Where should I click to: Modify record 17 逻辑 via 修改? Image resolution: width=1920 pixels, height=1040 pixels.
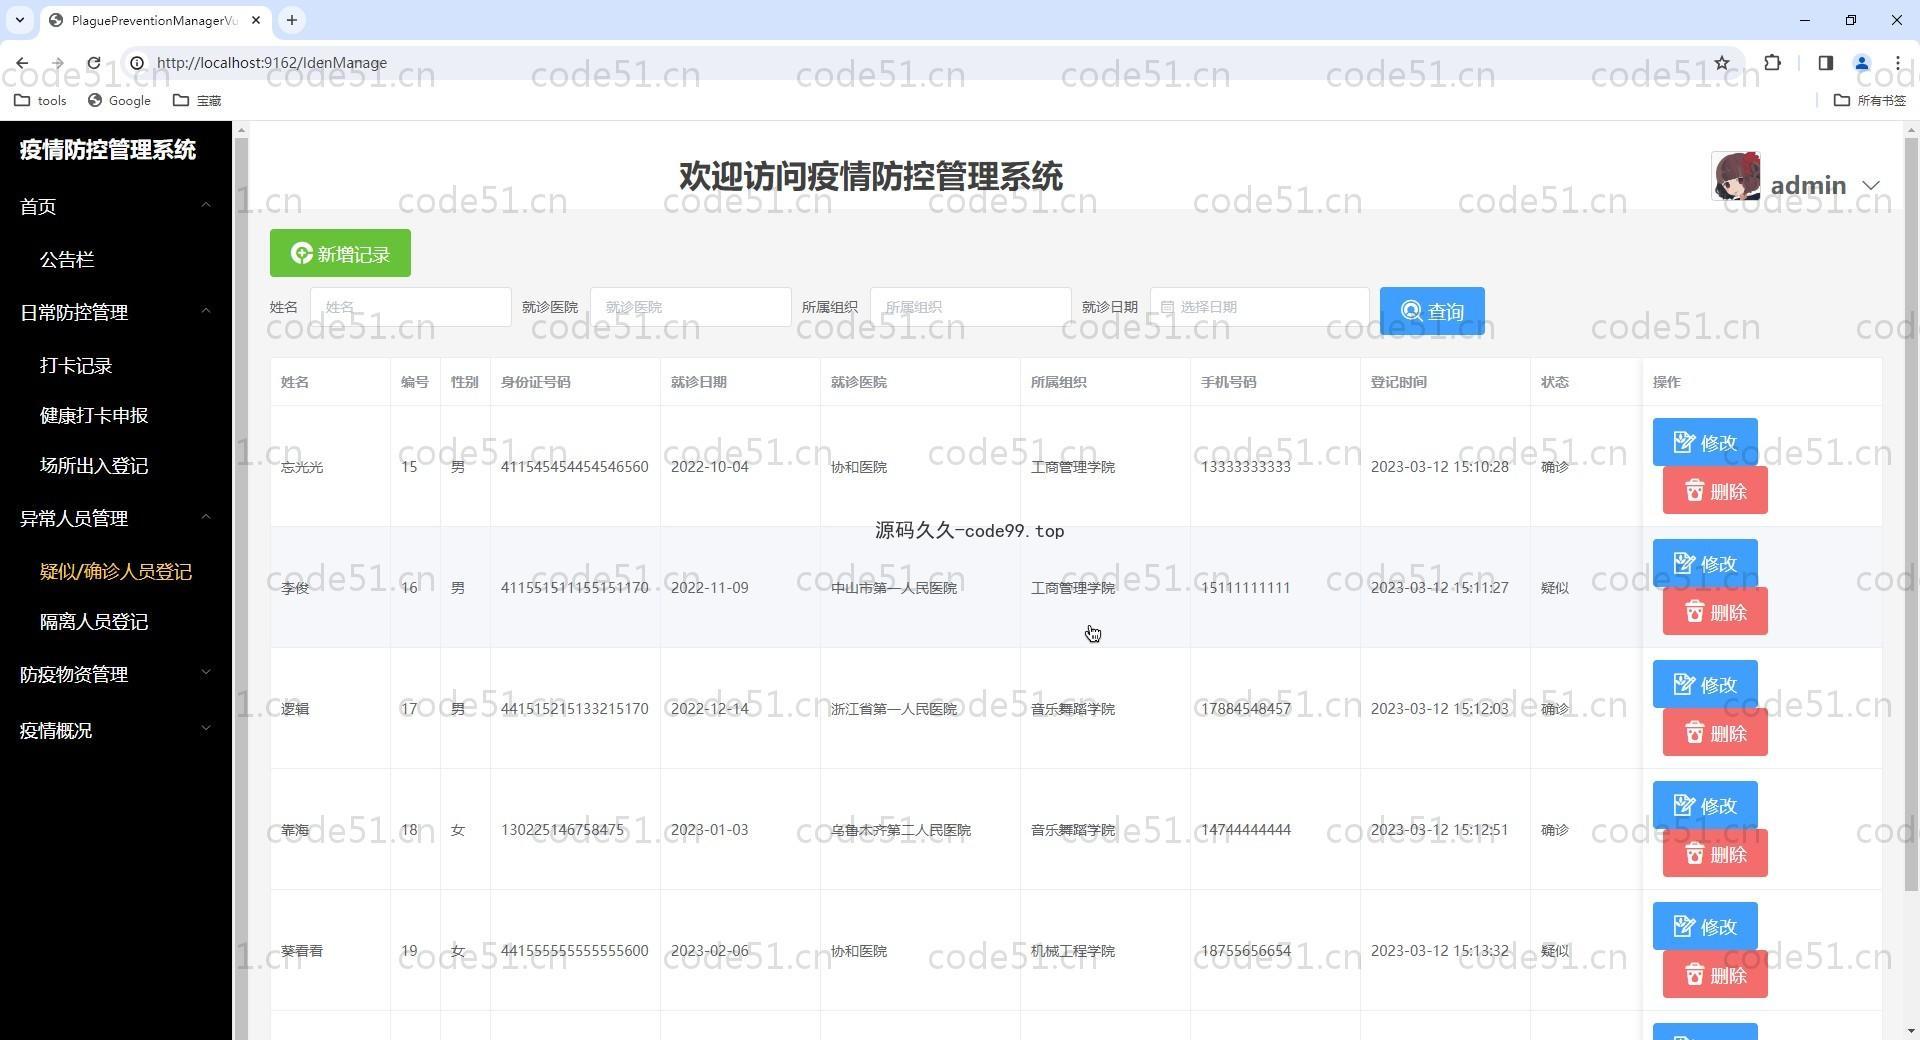(x=1705, y=684)
